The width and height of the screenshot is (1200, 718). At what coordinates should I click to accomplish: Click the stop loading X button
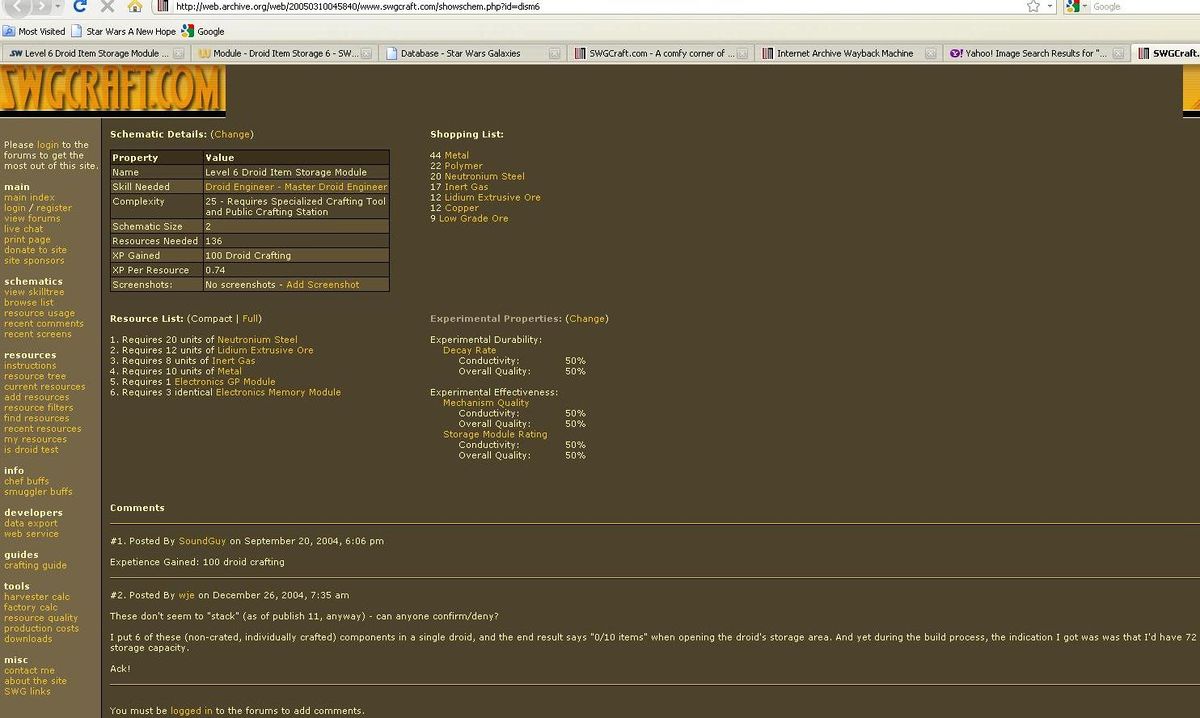[107, 6]
